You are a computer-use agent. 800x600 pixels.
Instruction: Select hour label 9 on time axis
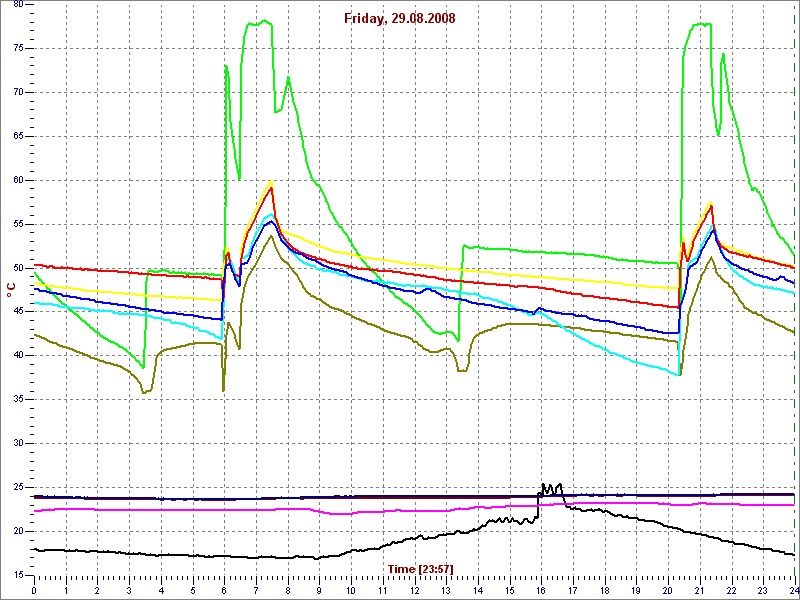(319, 592)
